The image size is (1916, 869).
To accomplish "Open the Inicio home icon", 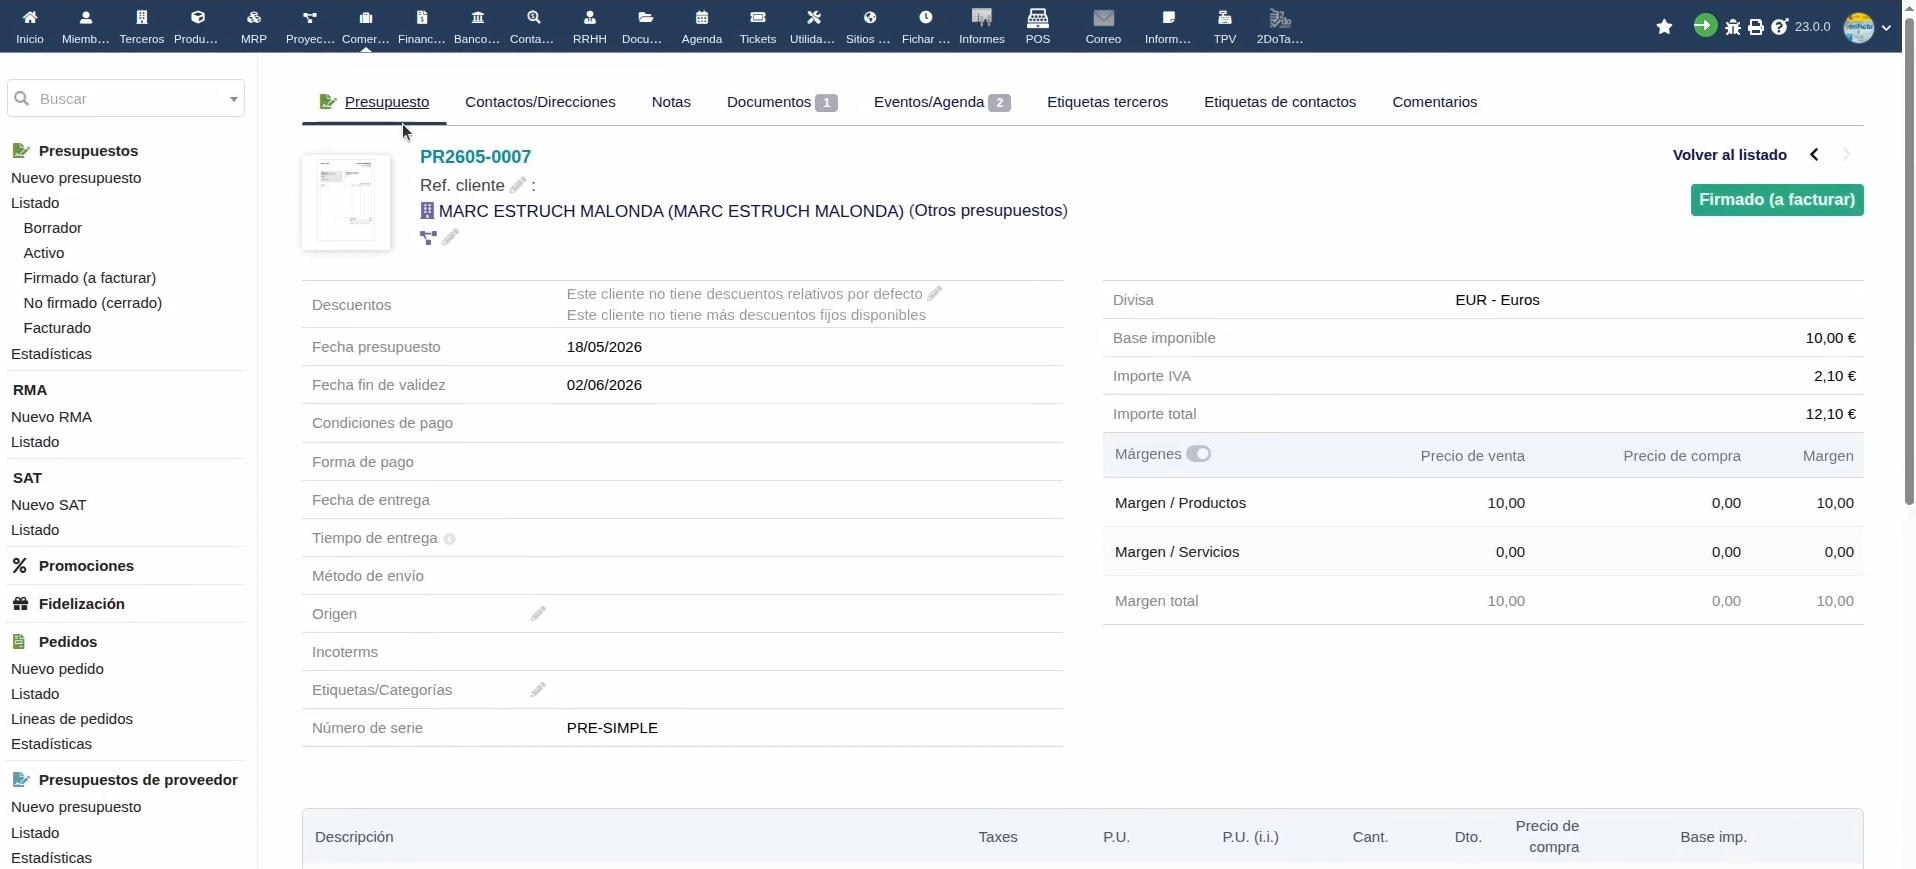I will [x=30, y=26].
